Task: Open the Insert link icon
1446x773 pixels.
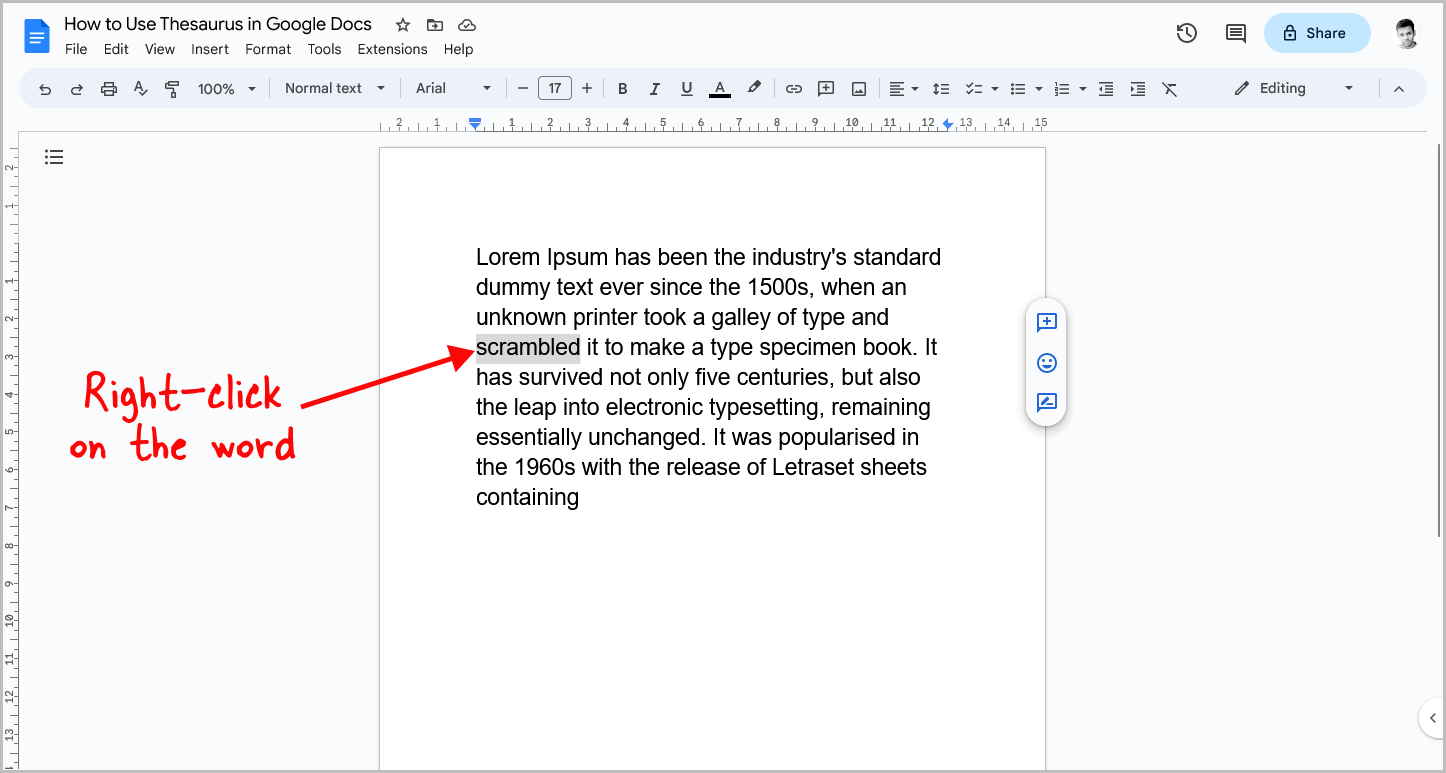Action: tap(793, 88)
